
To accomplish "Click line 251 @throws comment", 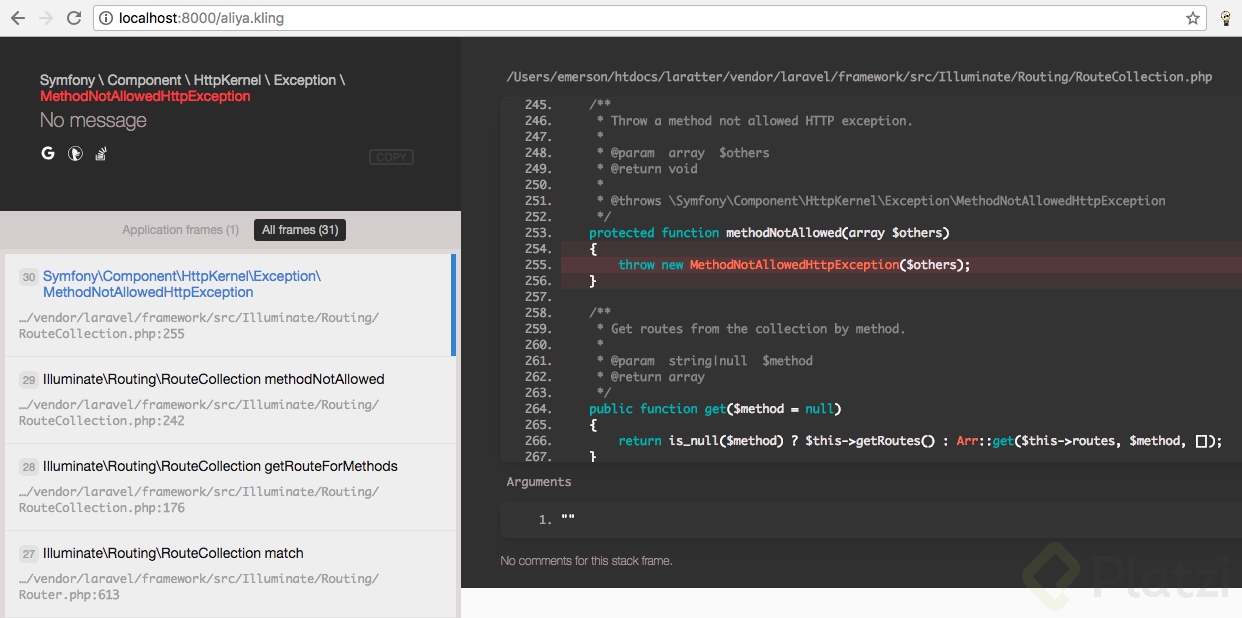I will pos(881,201).
